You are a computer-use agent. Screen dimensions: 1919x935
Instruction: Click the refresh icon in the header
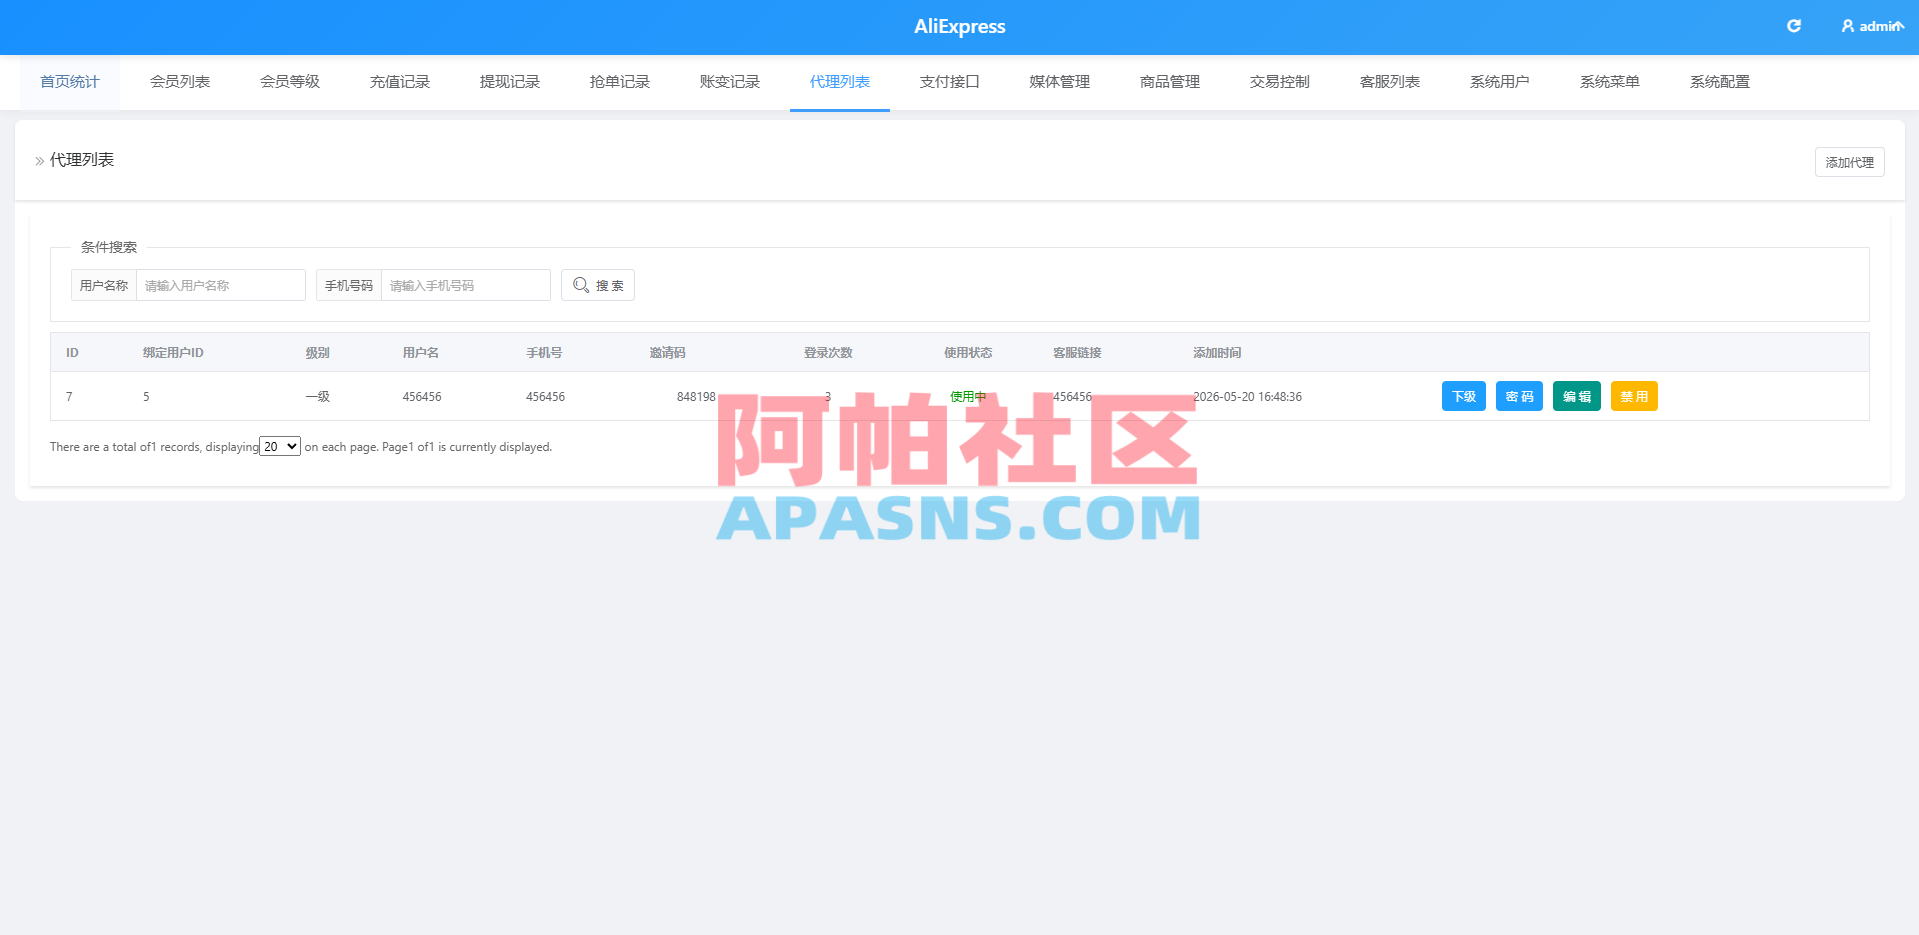(1794, 26)
